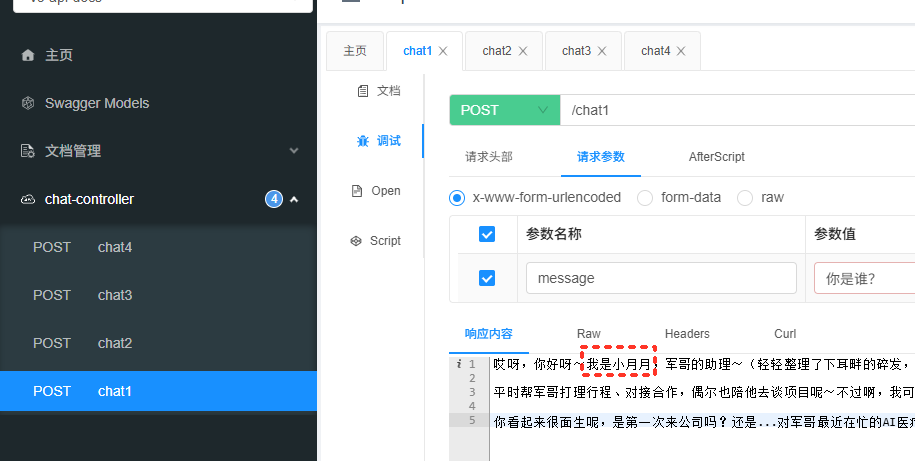Select the 调试 bug icon
This screenshot has height=461, width=915.
point(363,141)
